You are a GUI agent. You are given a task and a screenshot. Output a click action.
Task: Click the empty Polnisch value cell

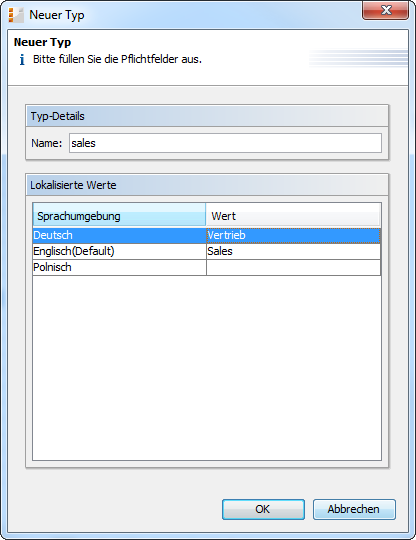pyautogui.click(x=293, y=267)
